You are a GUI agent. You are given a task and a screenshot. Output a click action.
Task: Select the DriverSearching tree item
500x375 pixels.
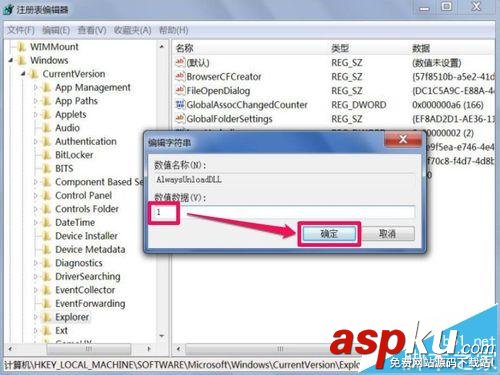click(x=88, y=277)
